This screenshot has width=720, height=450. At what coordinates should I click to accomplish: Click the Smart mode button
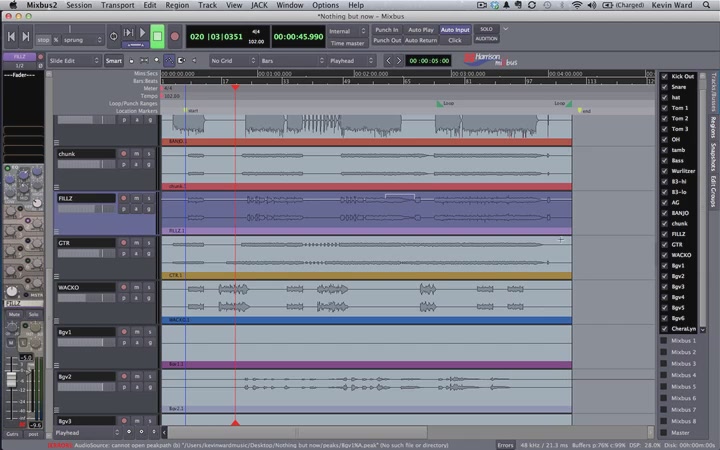(113, 61)
